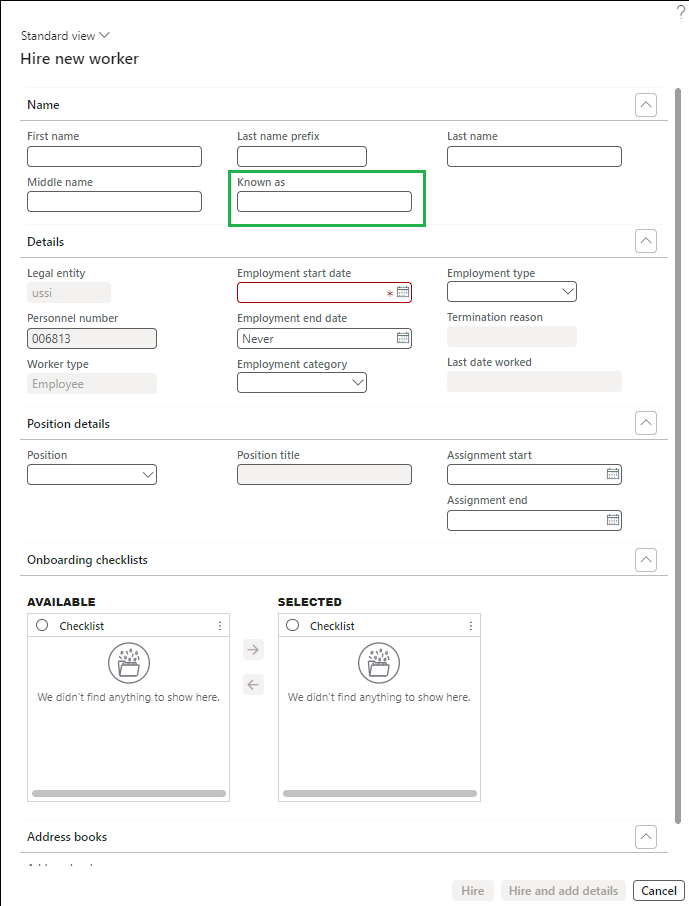Click the Known as input field
The width and height of the screenshot is (689, 906).
coord(324,202)
